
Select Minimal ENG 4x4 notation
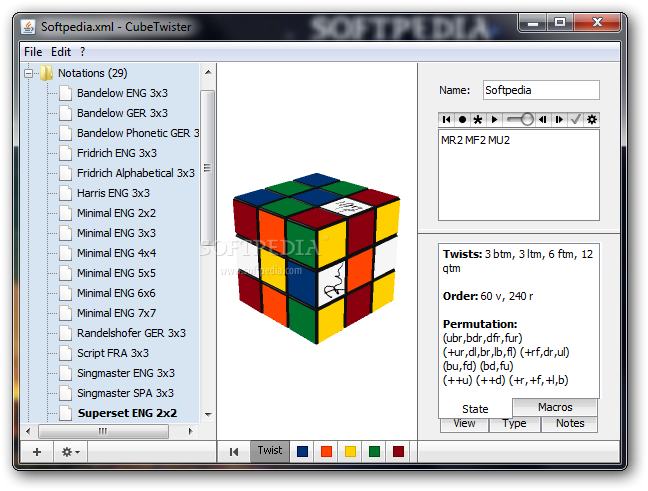(116, 253)
